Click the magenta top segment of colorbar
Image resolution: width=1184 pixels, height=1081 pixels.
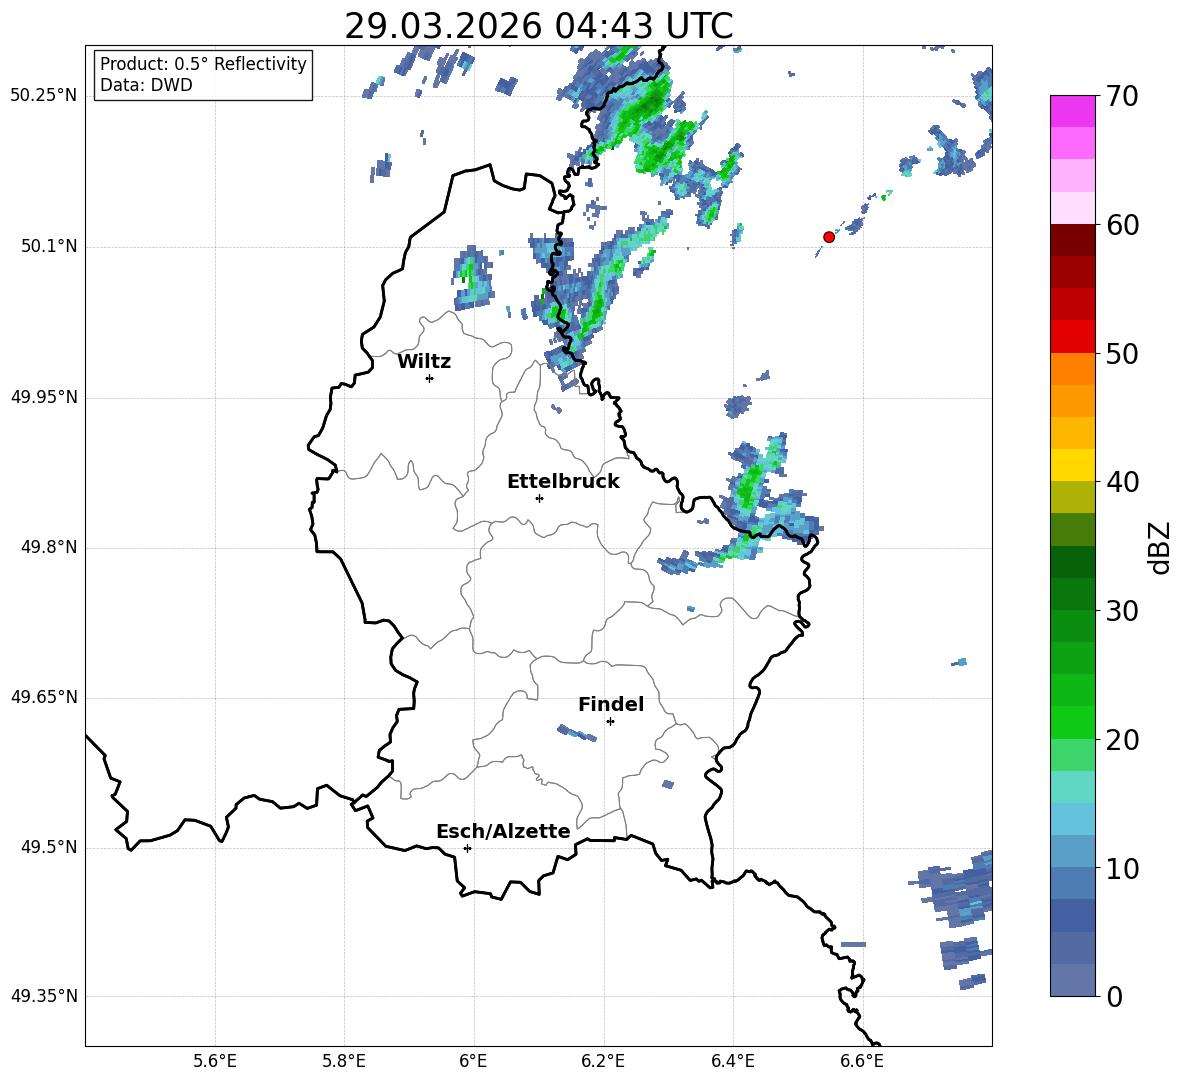coord(1072,111)
